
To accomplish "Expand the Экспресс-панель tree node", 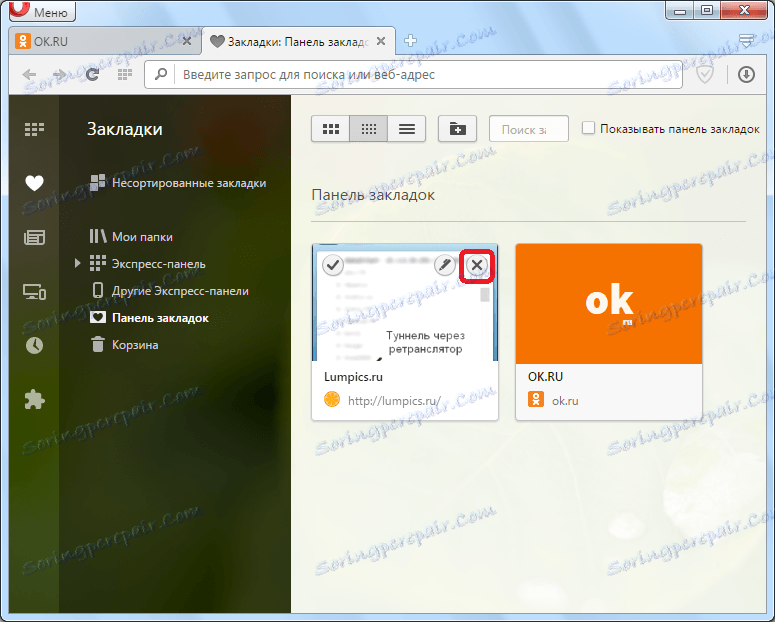I will coord(77,264).
